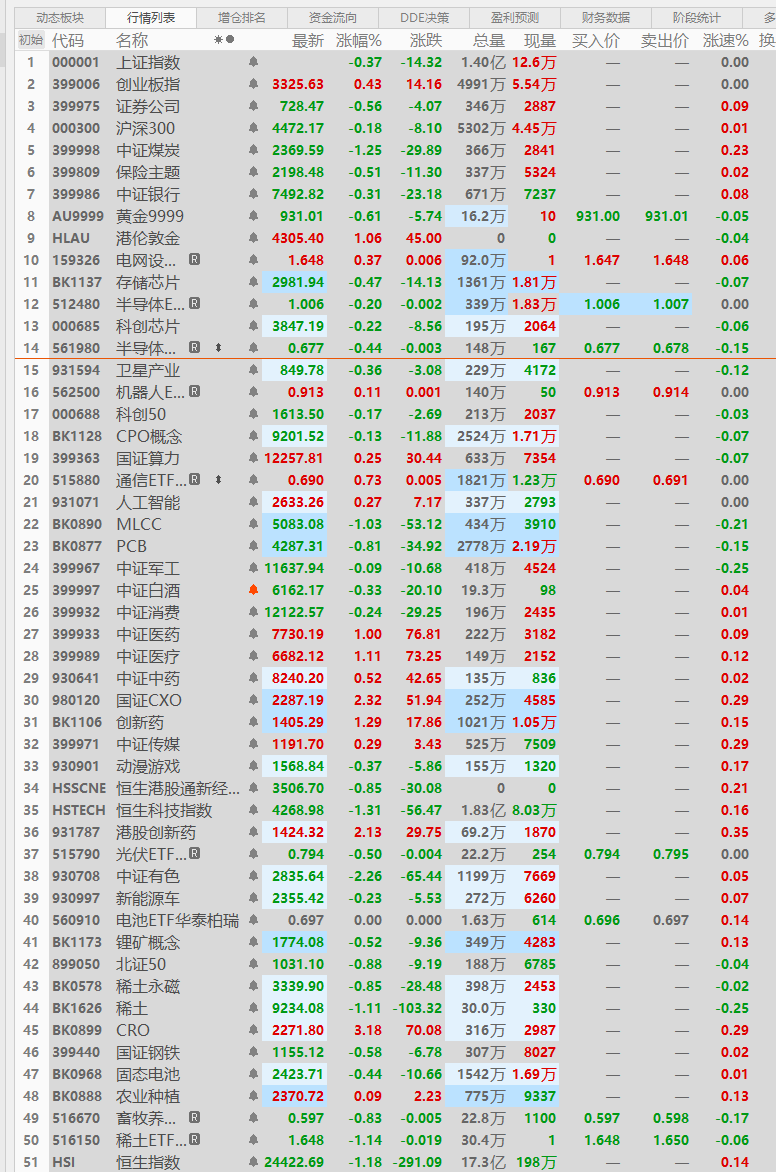Sort the list by 涨幅% column
The width and height of the screenshot is (776, 1172).
[x=359, y=40]
